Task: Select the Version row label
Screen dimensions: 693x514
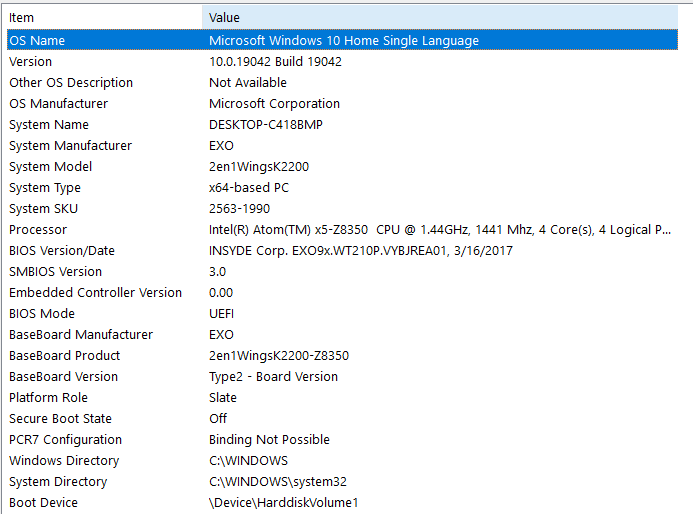Action: tap(30, 61)
